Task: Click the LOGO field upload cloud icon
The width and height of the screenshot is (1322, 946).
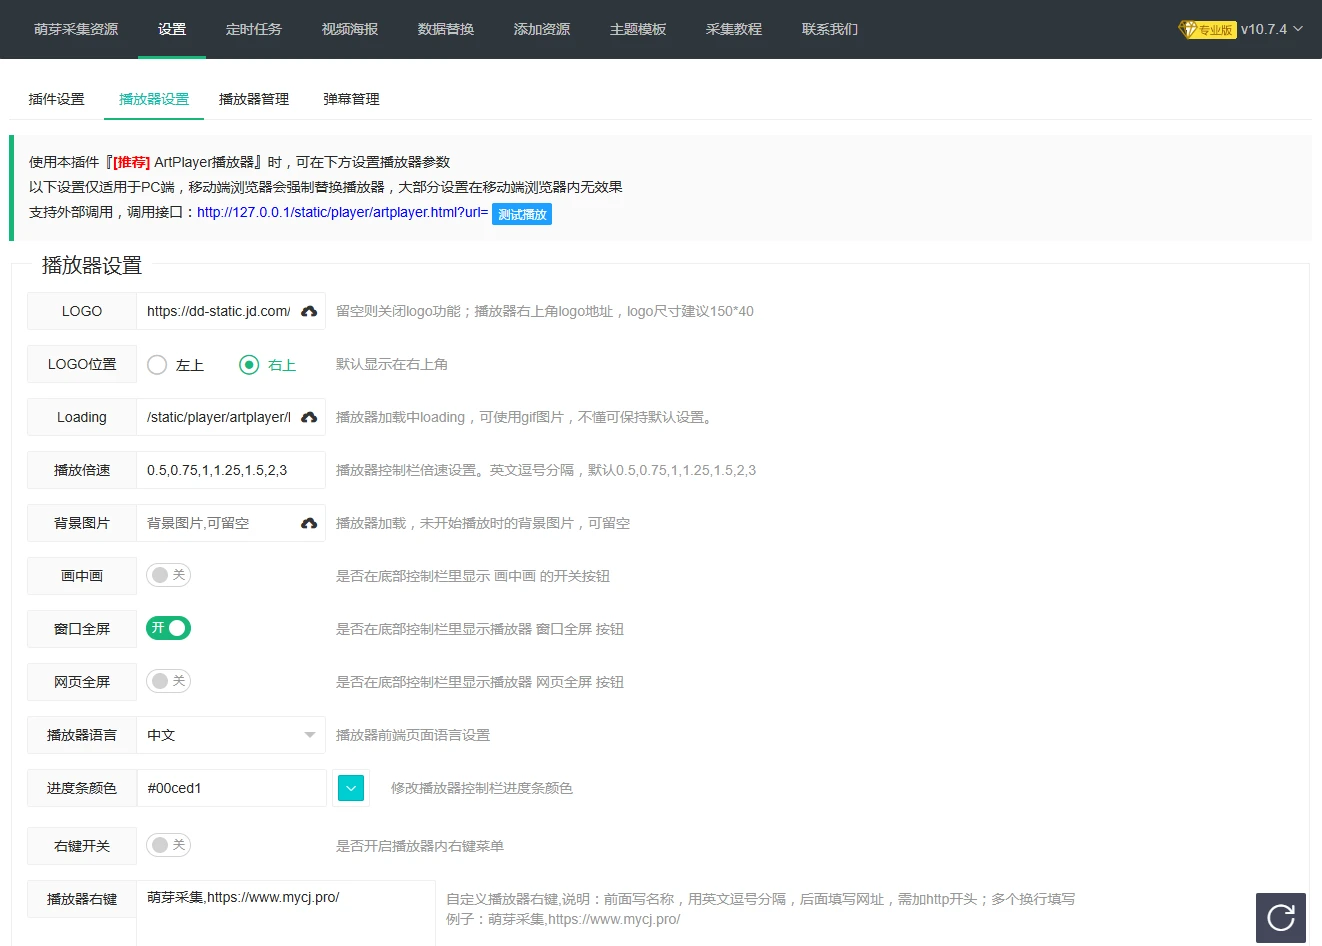Action: [309, 312]
